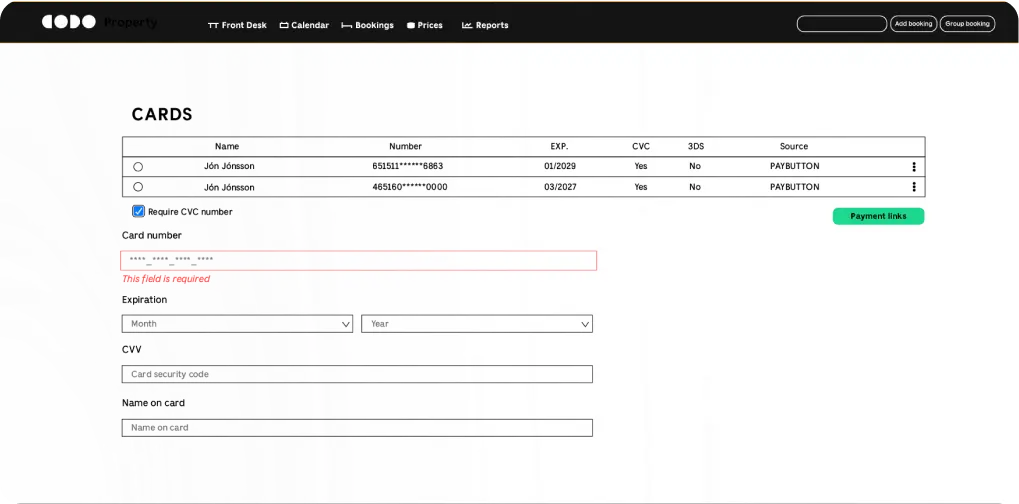This screenshot has height=504, width=1019.
Task: Open the Bookings menu item
Action: [374, 26]
